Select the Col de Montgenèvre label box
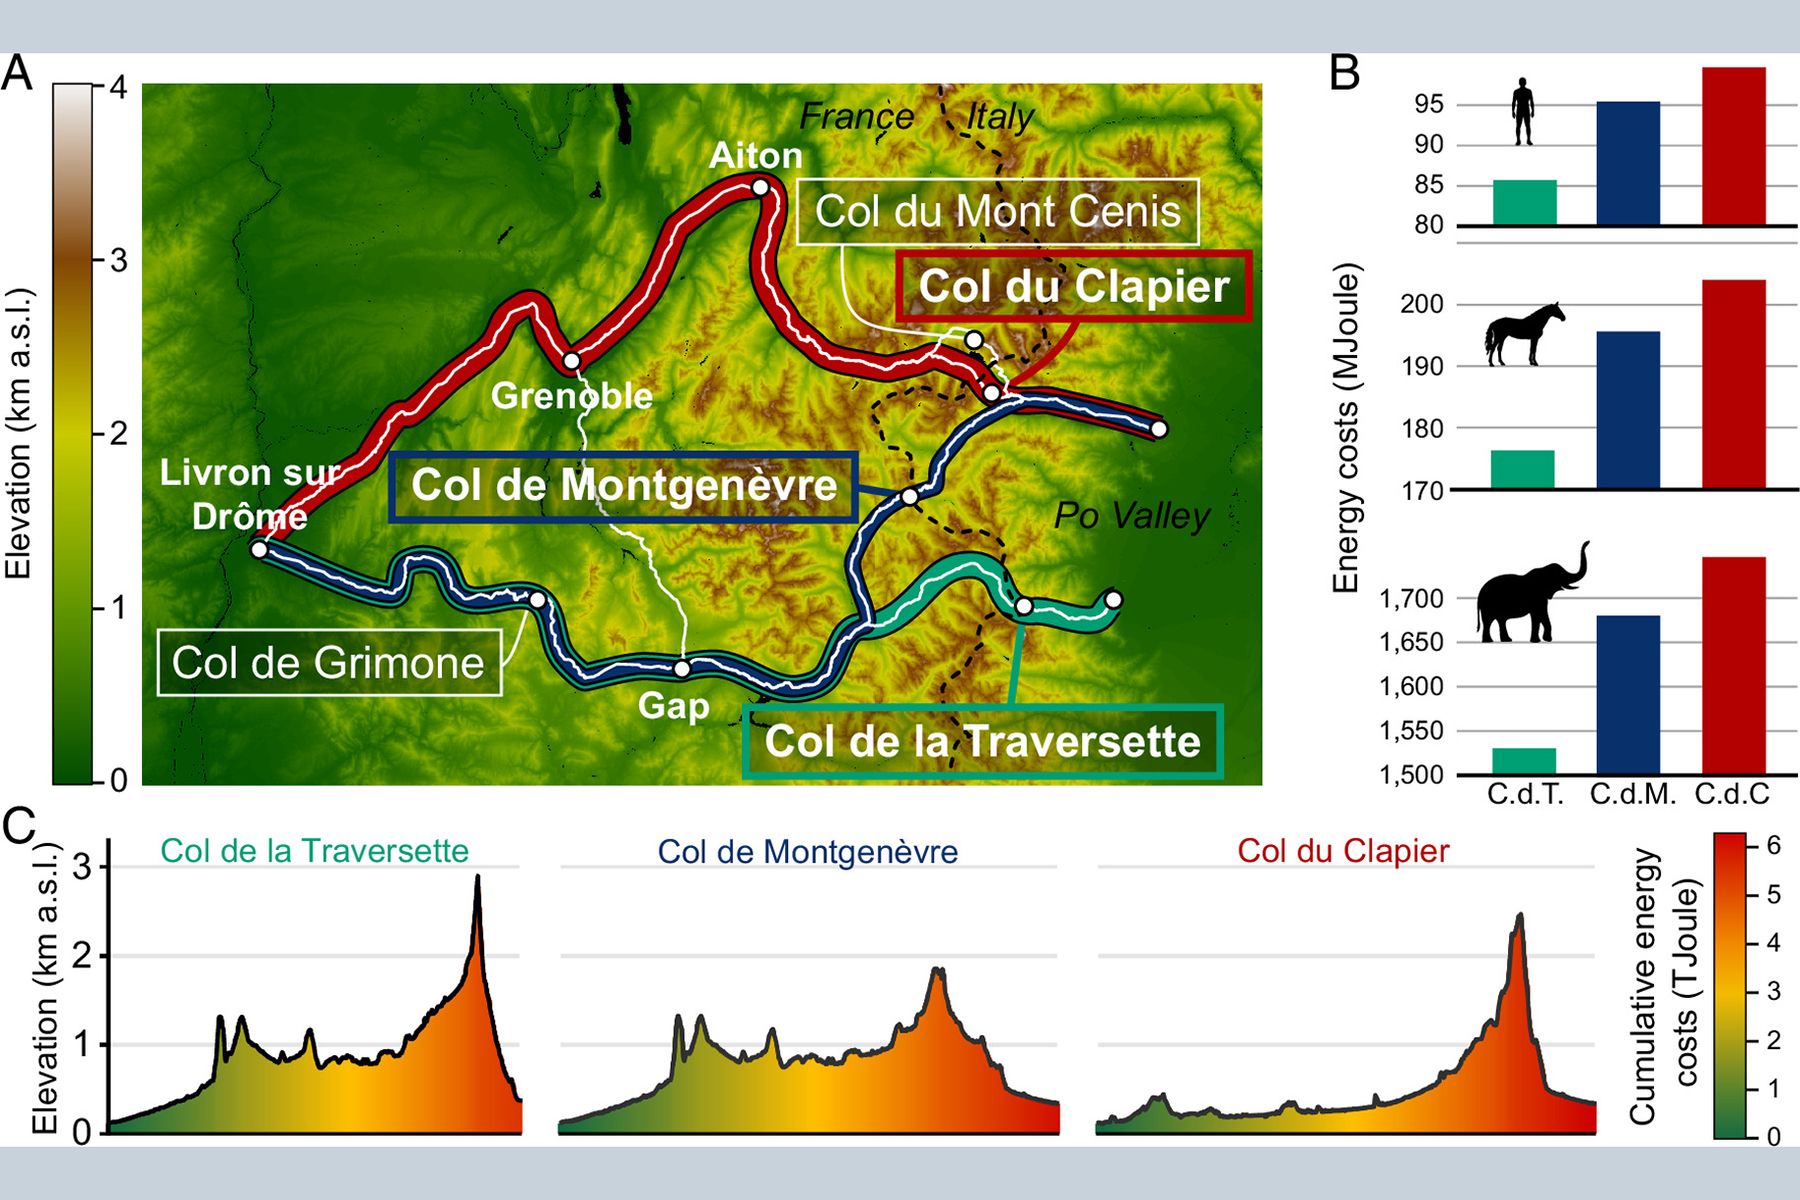1800x1200 pixels. (x=624, y=486)
